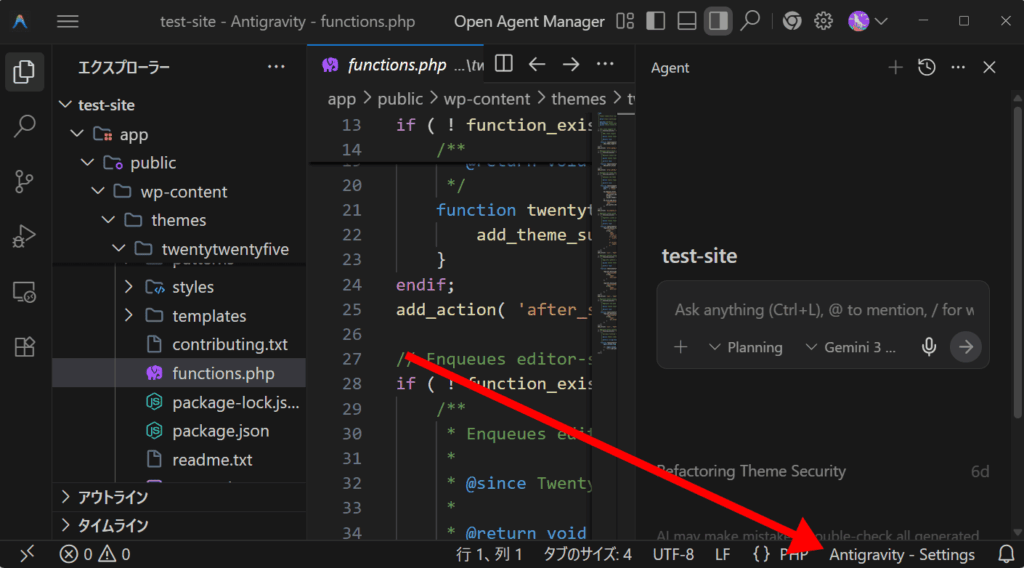The image size is (1024, 568).
Task: Select the functions.php editor tab
Action: pos(395,65)
